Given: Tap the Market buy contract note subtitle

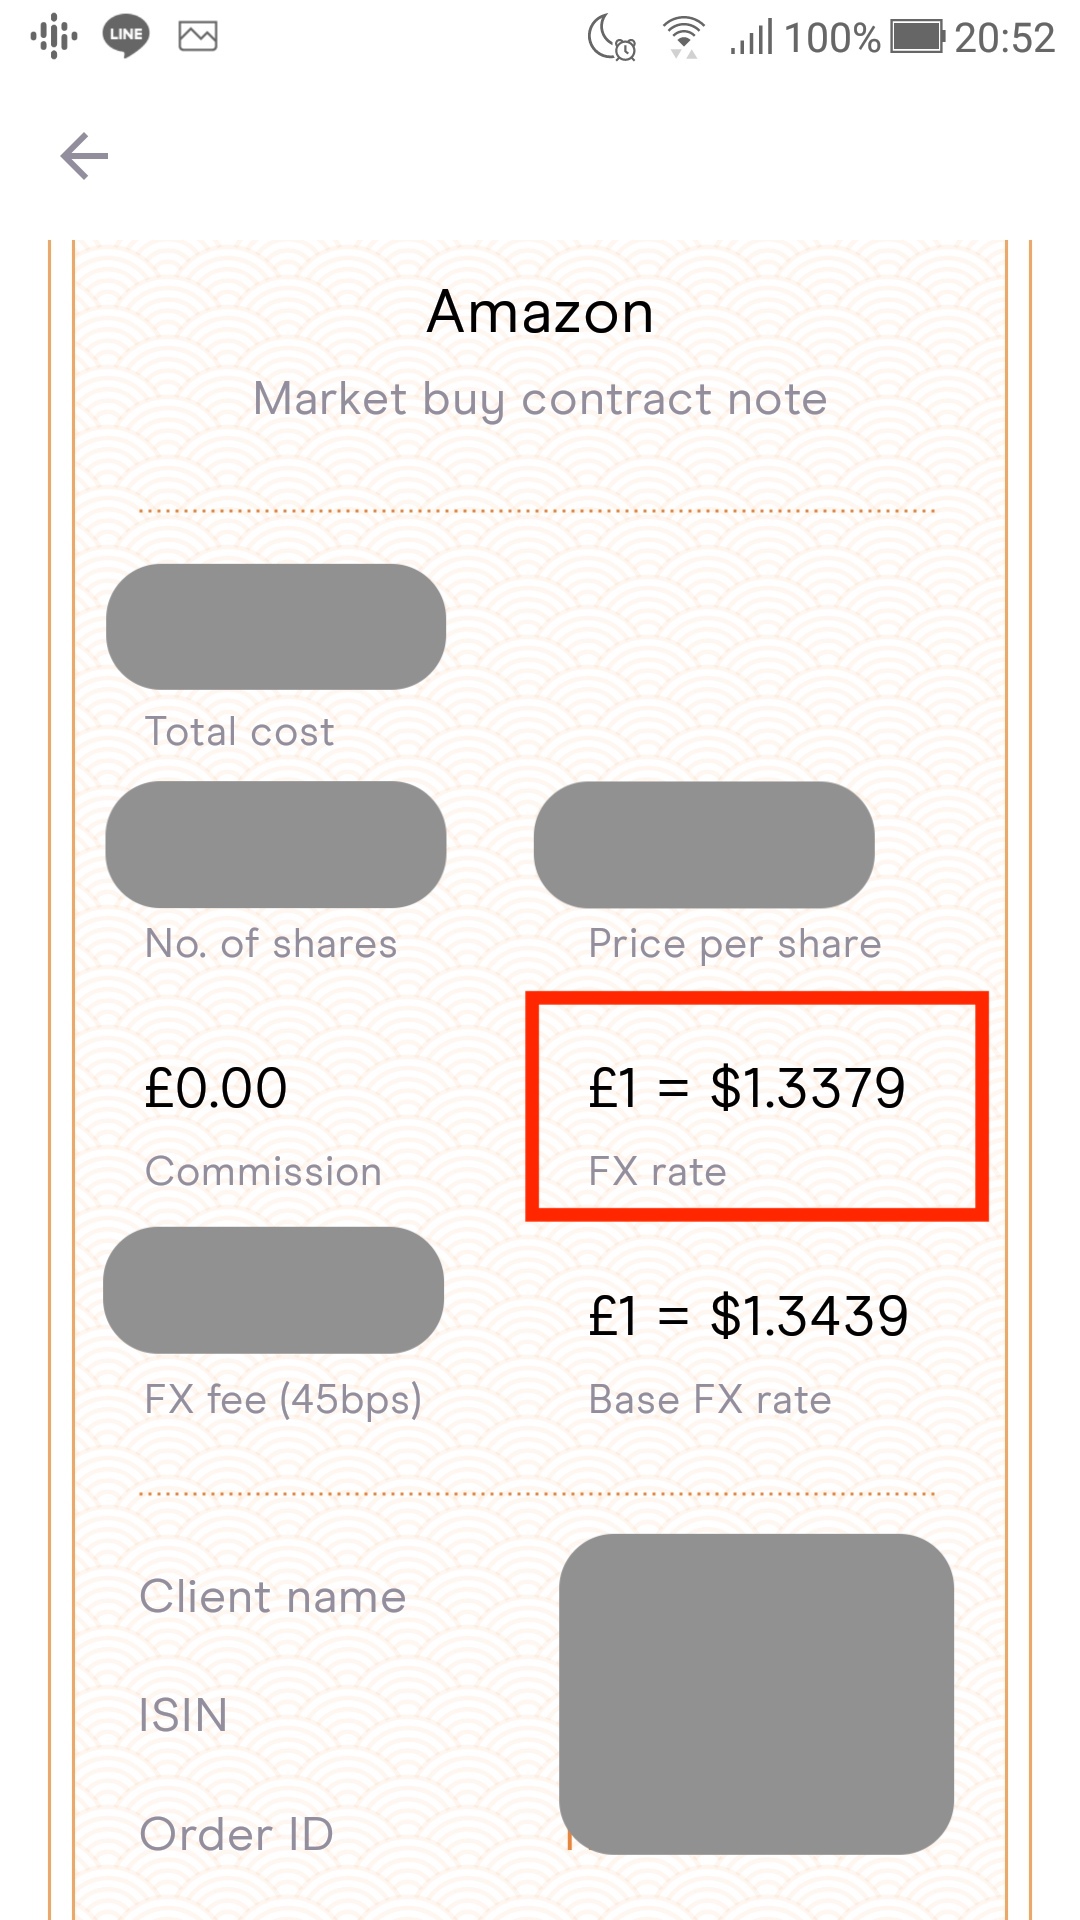Looking at the screenshot, I should point(540,399).
